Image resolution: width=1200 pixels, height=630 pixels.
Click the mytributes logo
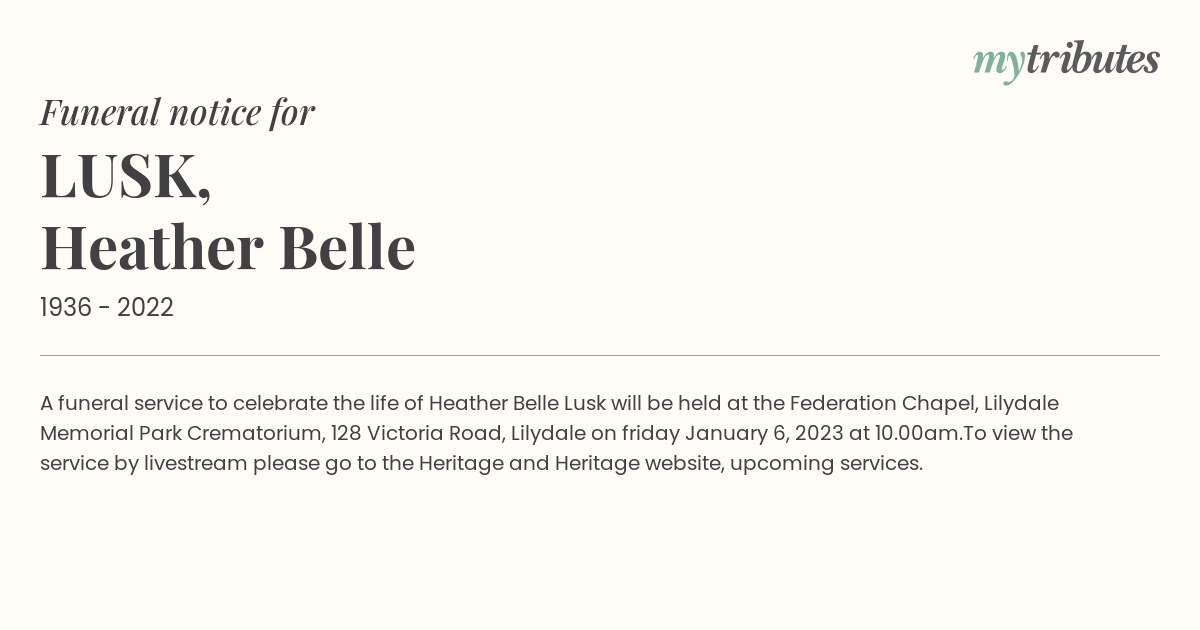click(1065, 60)
